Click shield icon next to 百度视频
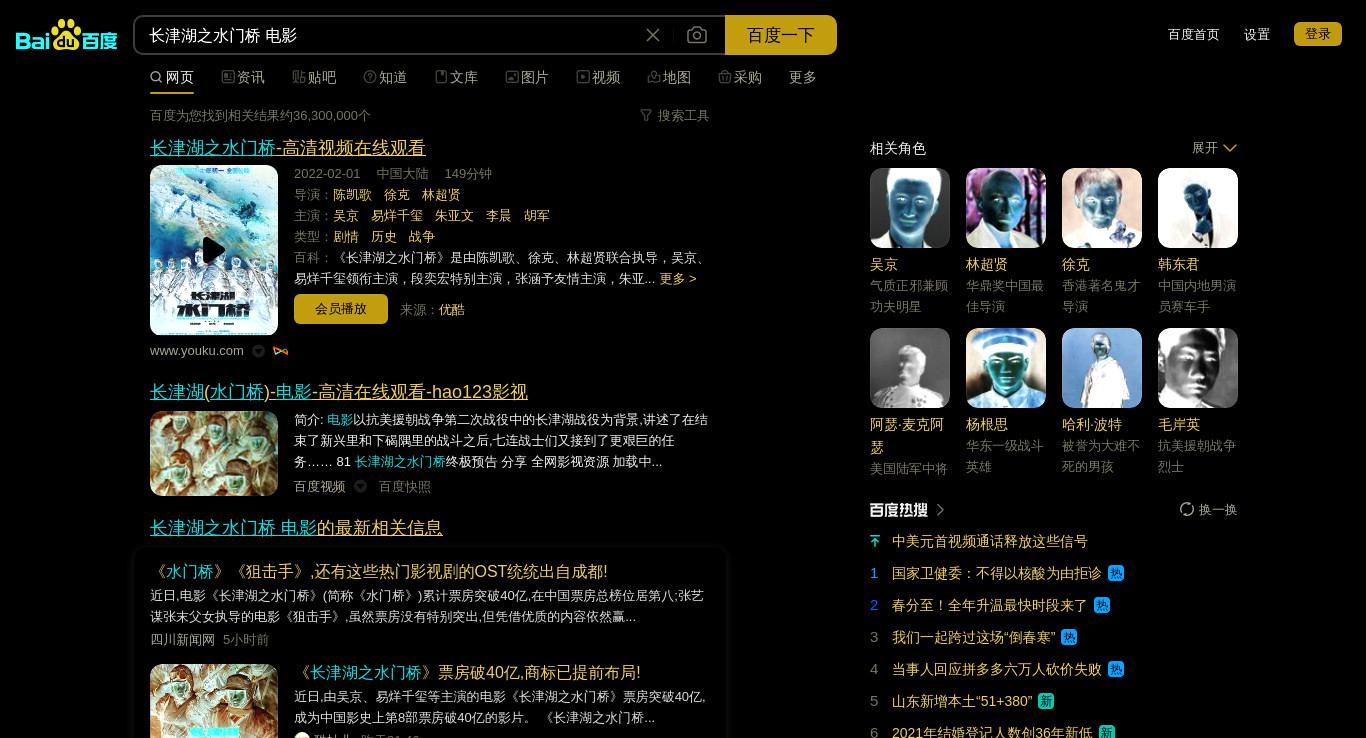Screen dimensions: 1366x738 (361, 487)
